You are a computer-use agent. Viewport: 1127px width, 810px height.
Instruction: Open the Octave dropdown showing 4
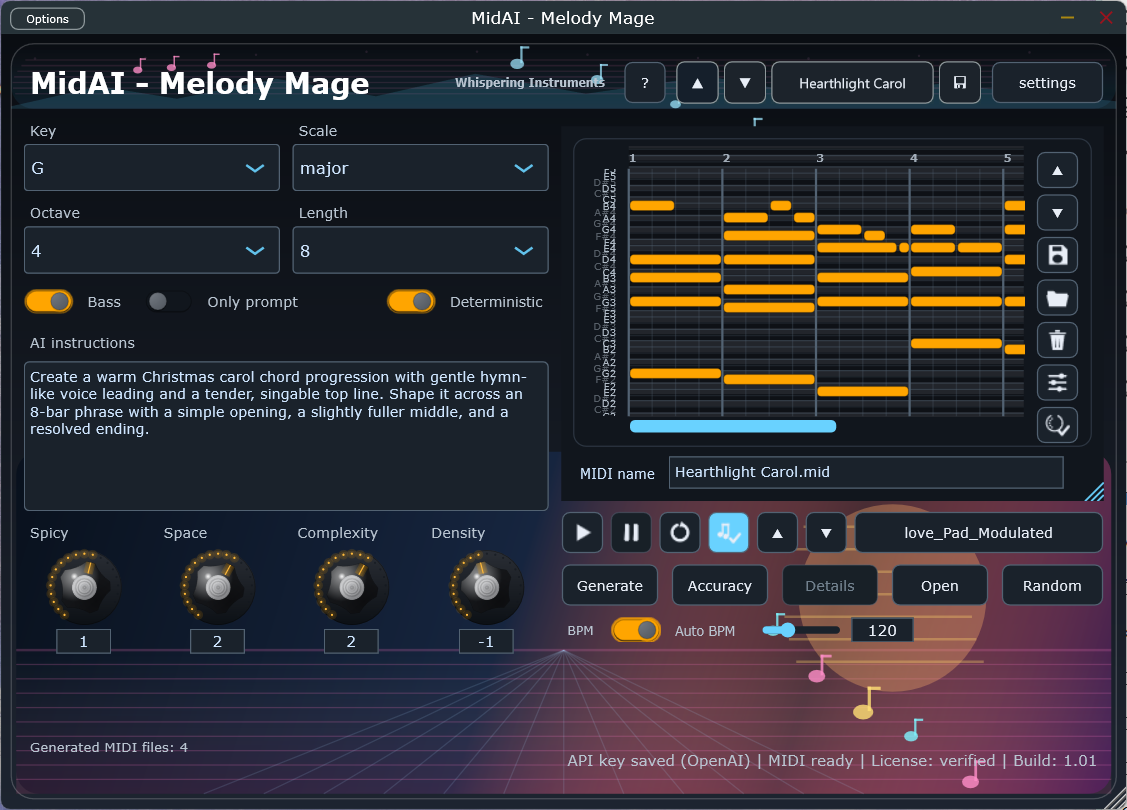(152, 250)
